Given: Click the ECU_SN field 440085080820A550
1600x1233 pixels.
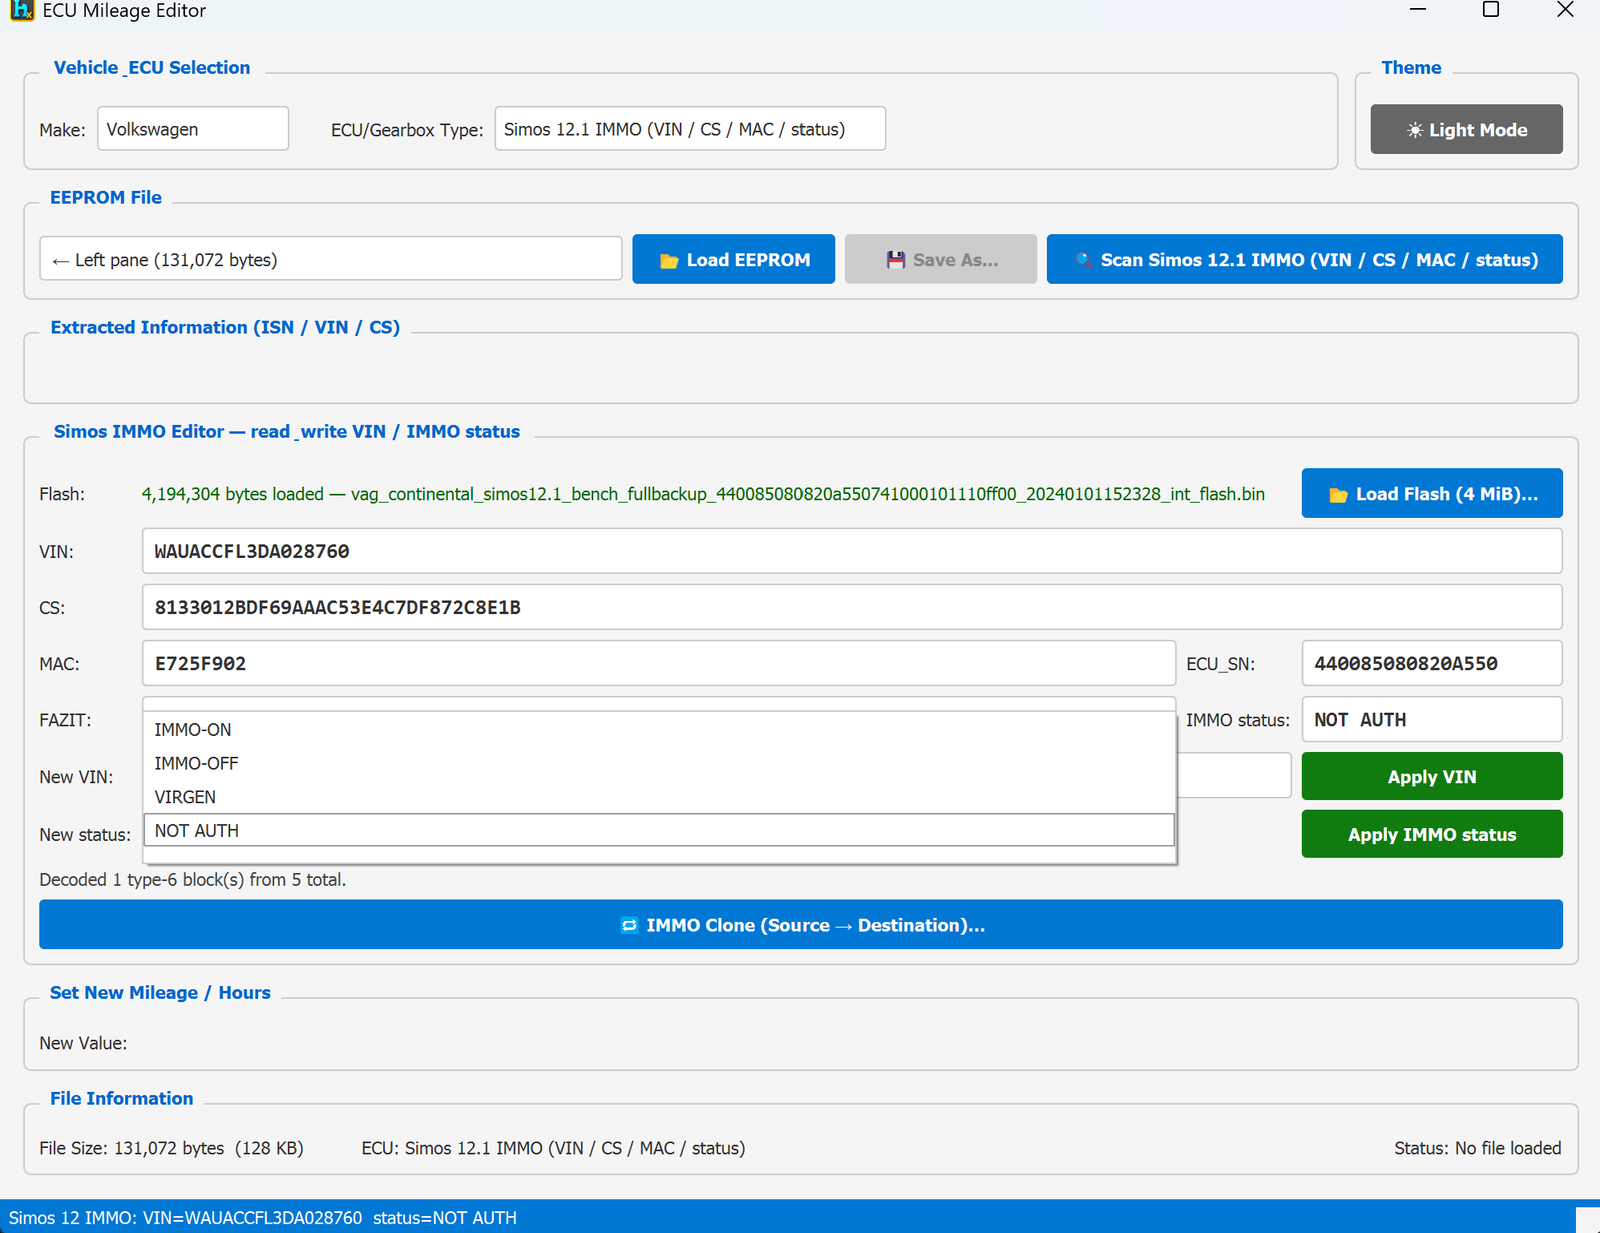Looking at the screenshot, I should click(1432, 663).
